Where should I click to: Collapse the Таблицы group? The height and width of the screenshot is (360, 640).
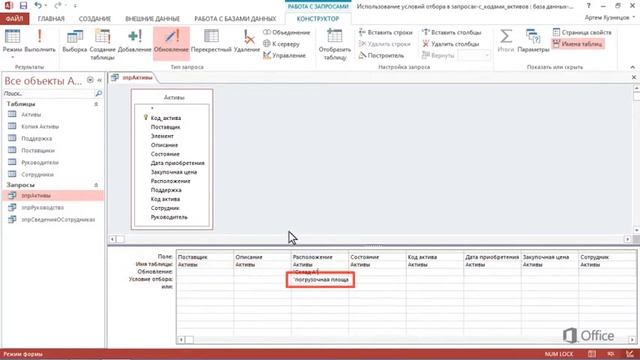[96, 104]
